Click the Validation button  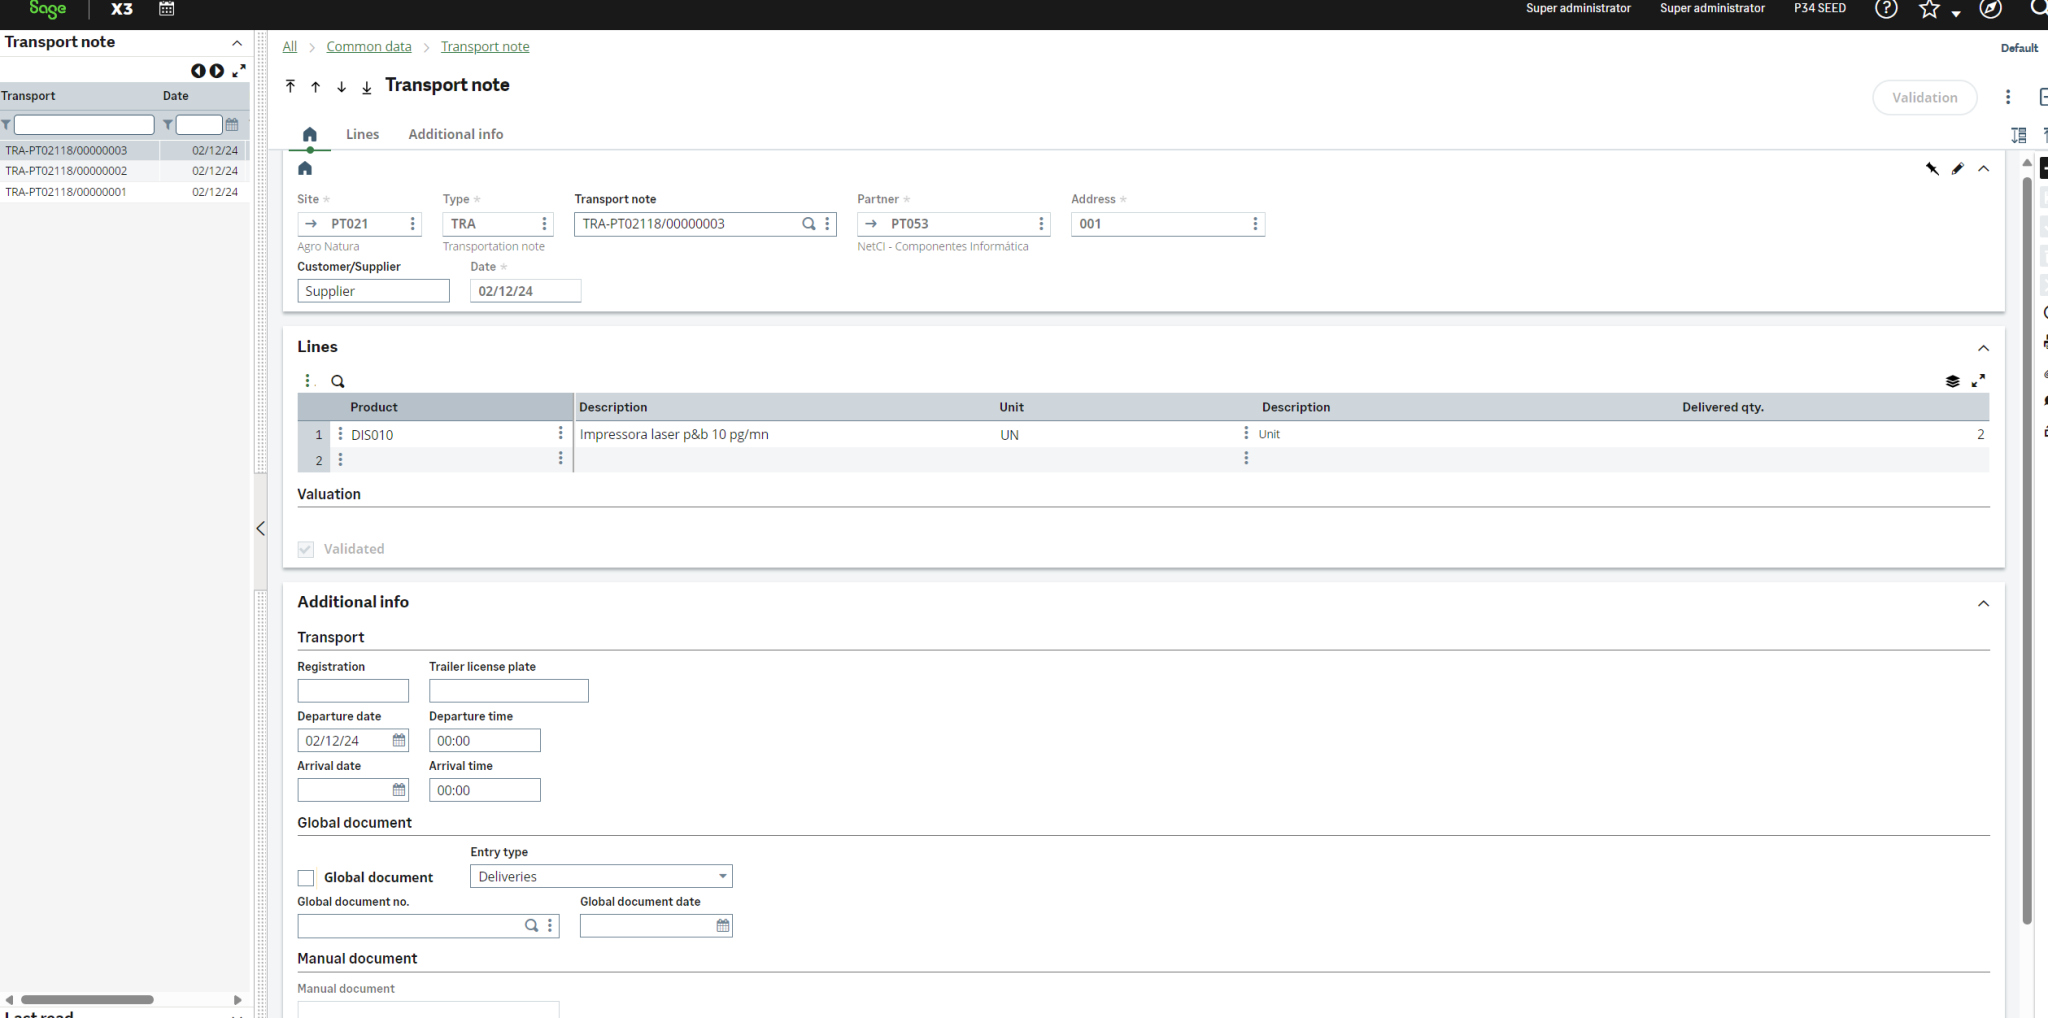click(x=1923, y=97)
